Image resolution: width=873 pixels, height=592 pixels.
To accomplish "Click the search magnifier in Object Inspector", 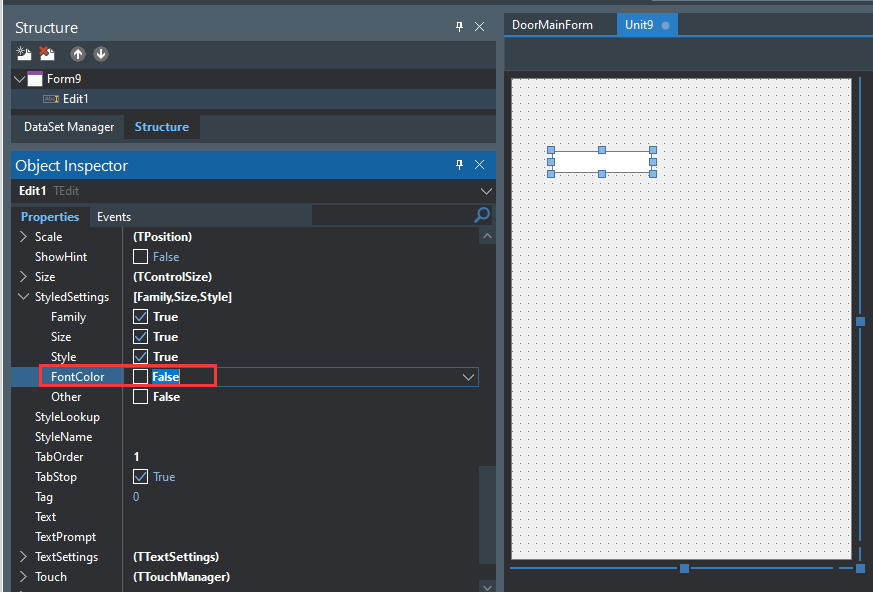I will [x=482, y=215].
